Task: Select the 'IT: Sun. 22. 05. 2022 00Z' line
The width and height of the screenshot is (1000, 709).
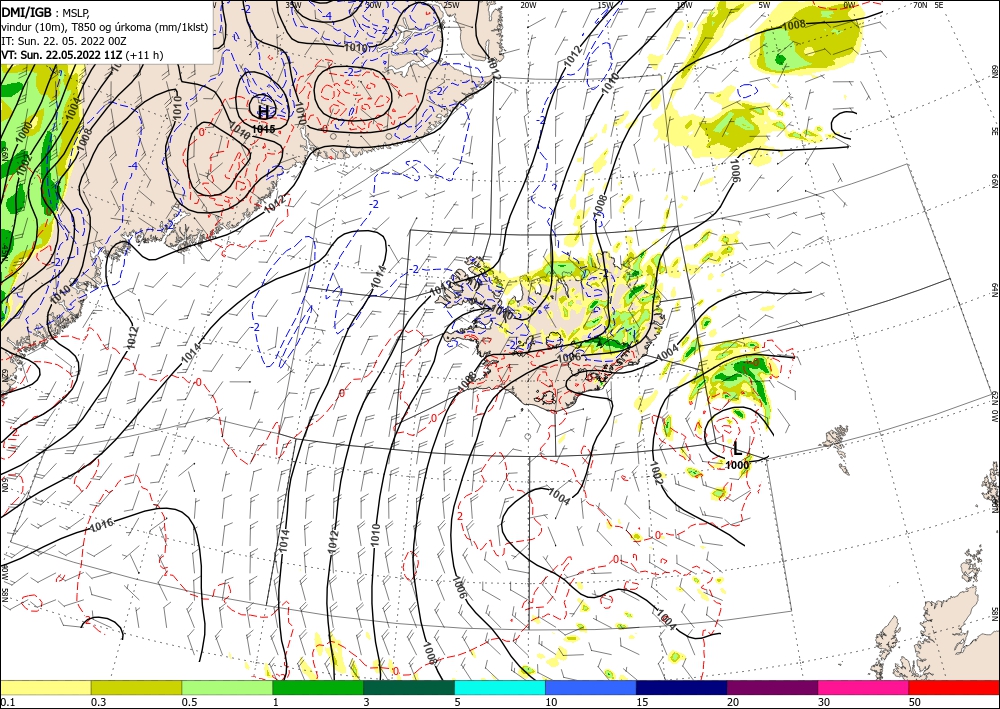Action: (x=64, y=41)
